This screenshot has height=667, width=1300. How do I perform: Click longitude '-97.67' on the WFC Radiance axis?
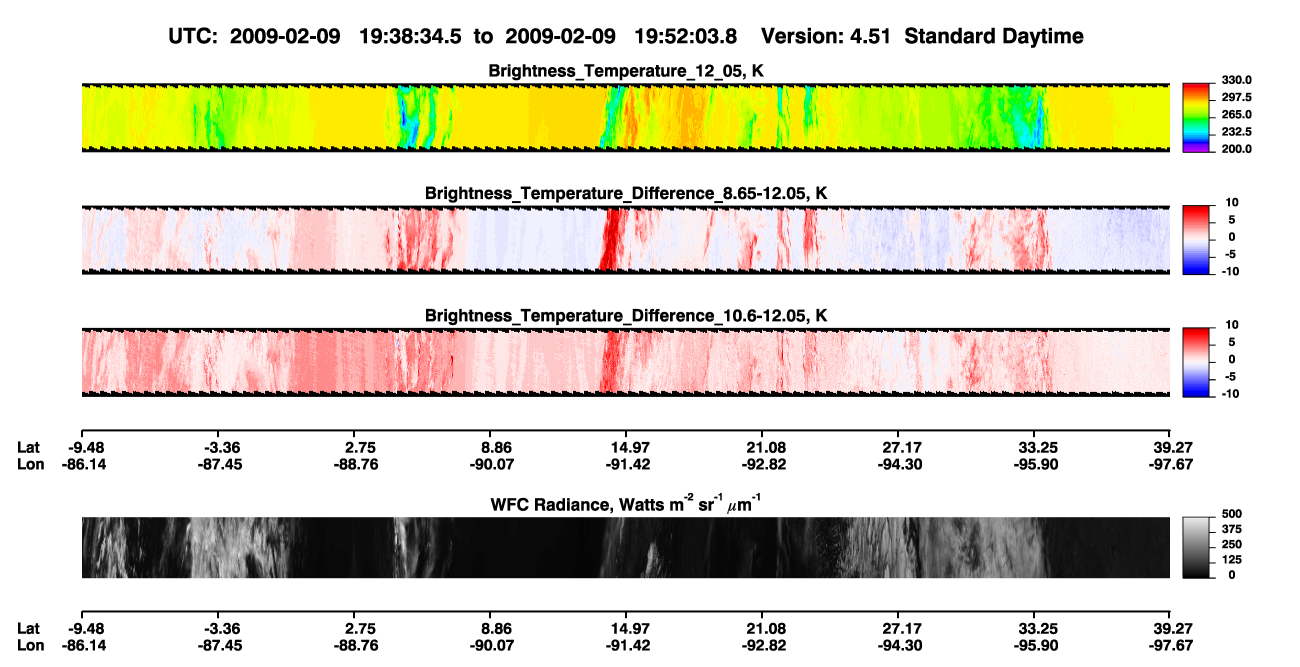1170,645
